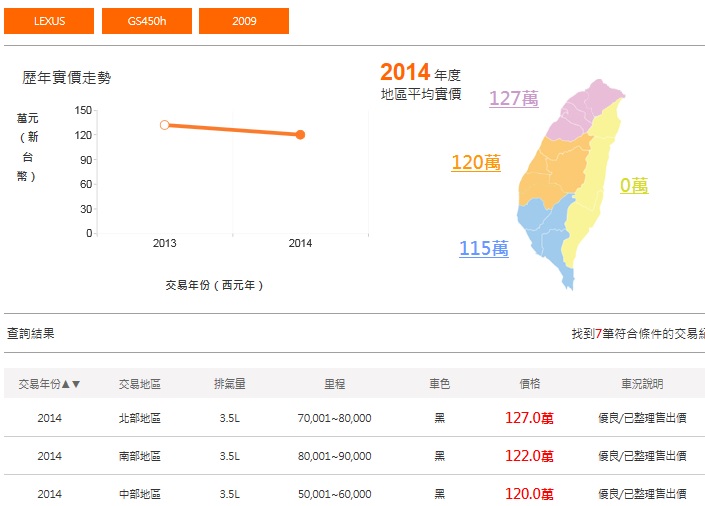
Task: Click the 里程 column header
Action: point(335,384)
